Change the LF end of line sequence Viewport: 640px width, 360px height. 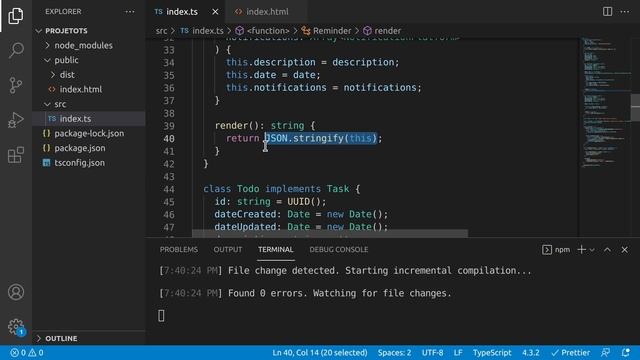pyautogui.click(x=458, y=353)
